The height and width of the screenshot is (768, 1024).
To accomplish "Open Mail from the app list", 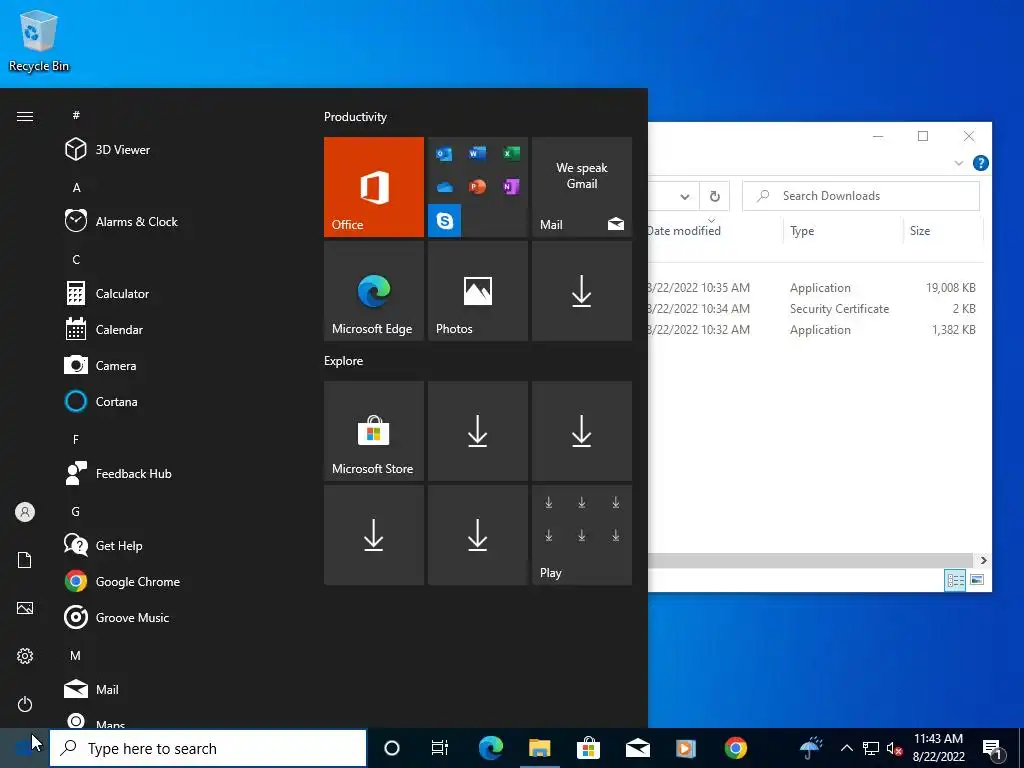I will [x=91, y=689].
